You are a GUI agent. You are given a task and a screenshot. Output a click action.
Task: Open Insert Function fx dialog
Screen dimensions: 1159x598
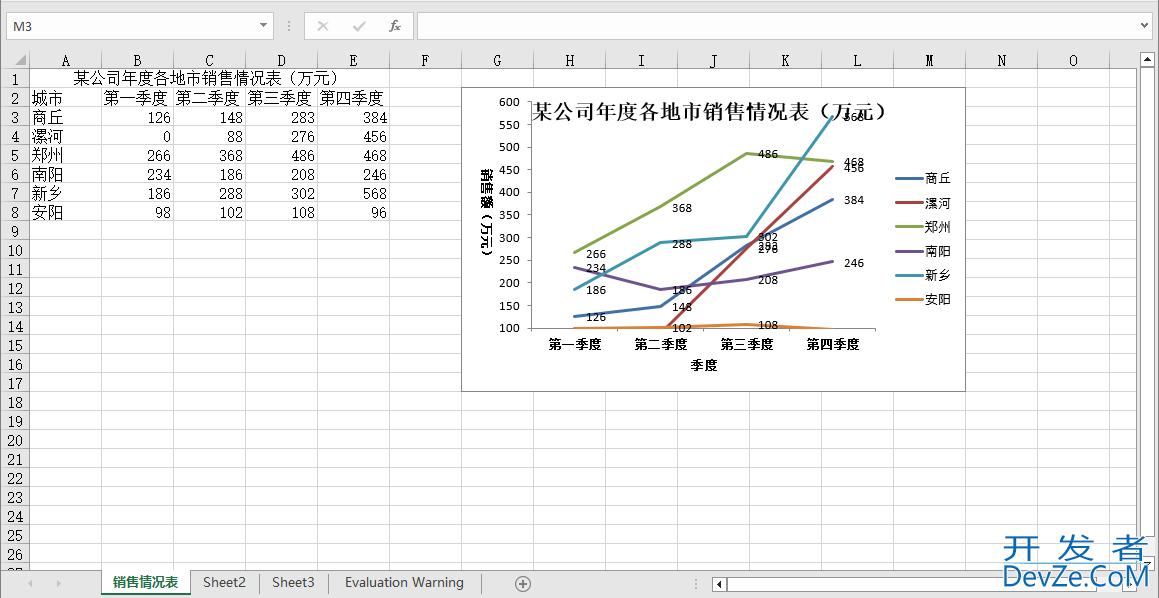[395, 26]
